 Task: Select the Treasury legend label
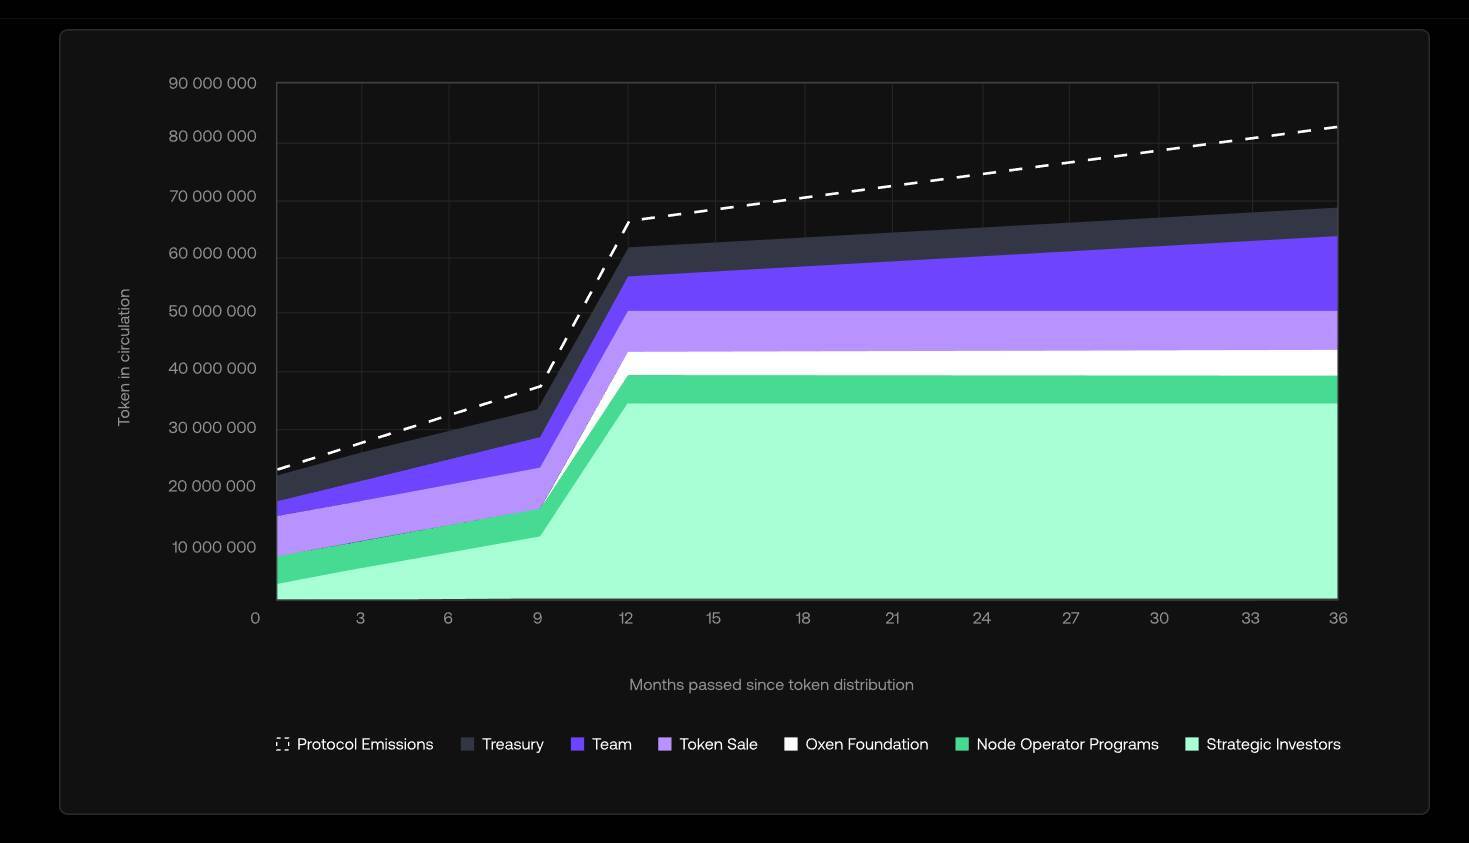click(513, 744)
